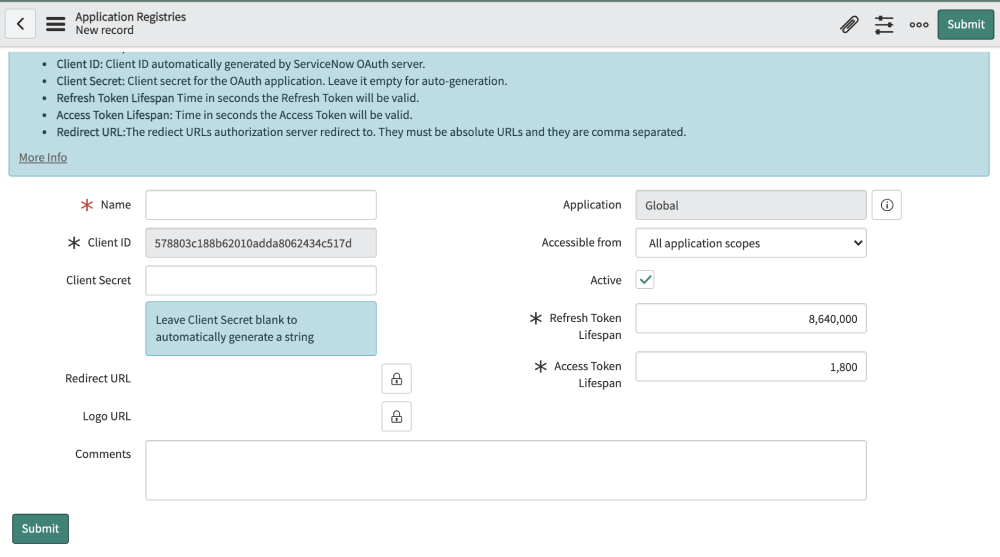Viewport: 1000px width, 557px height.
Task: Click the read-only Client ID field
Action: 260,243
